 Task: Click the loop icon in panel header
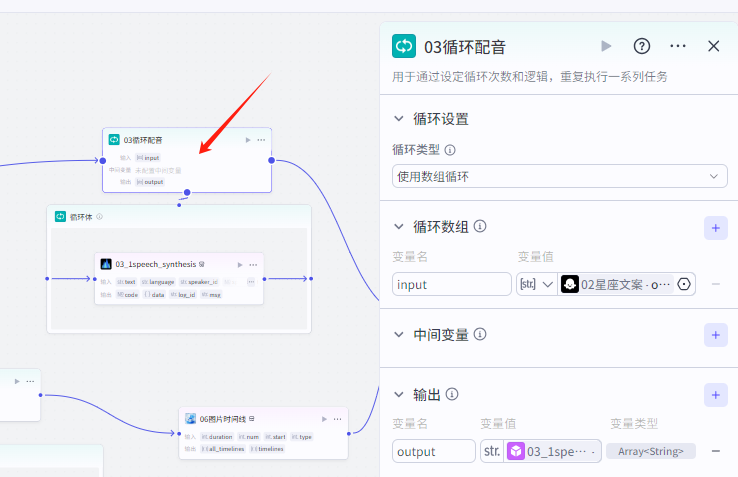tap(404, 46)
